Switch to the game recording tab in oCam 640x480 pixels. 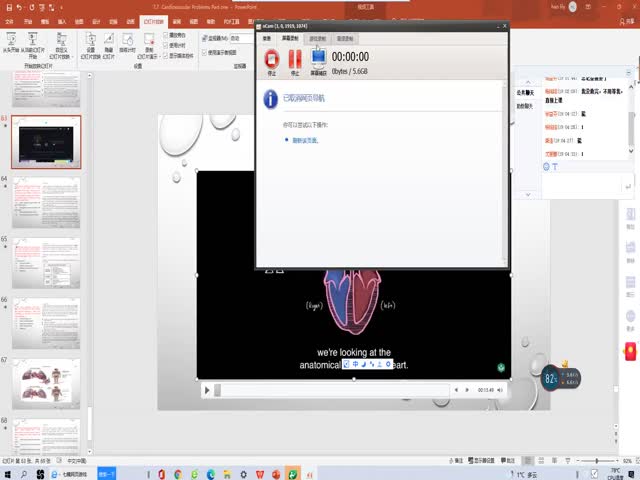(317, 38)
